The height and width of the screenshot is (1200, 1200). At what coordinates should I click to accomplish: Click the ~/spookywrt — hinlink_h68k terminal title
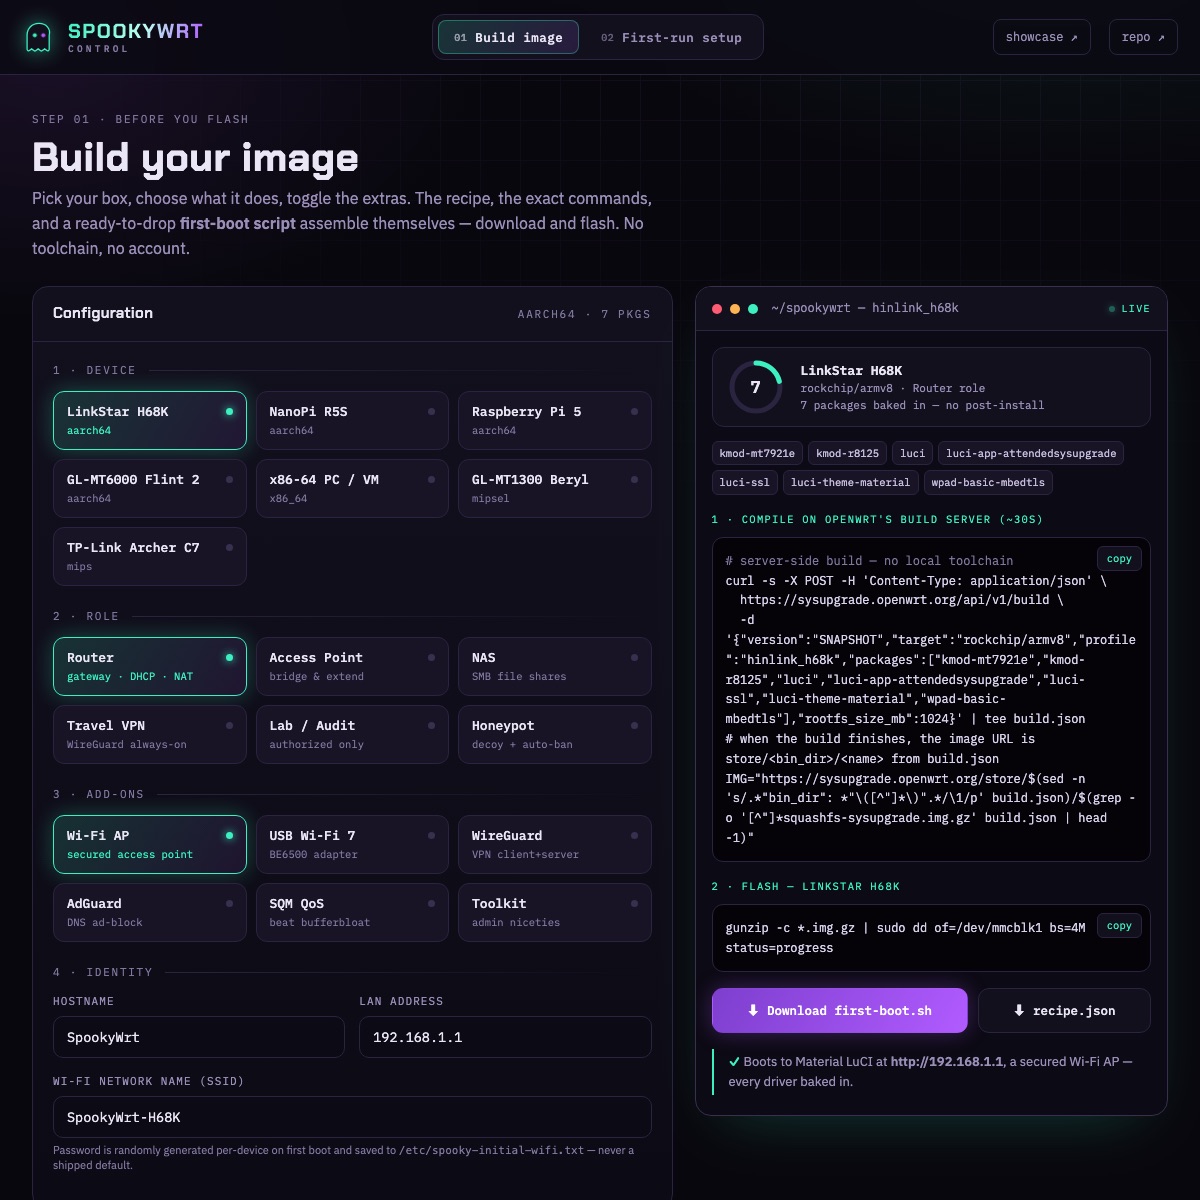pyautogui.click(x=865, y=308)
